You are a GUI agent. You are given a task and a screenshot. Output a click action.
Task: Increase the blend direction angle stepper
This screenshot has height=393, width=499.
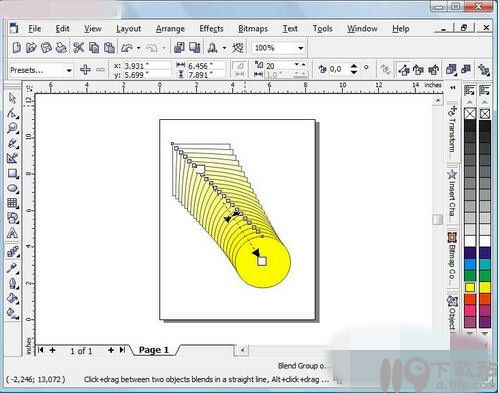354,66
